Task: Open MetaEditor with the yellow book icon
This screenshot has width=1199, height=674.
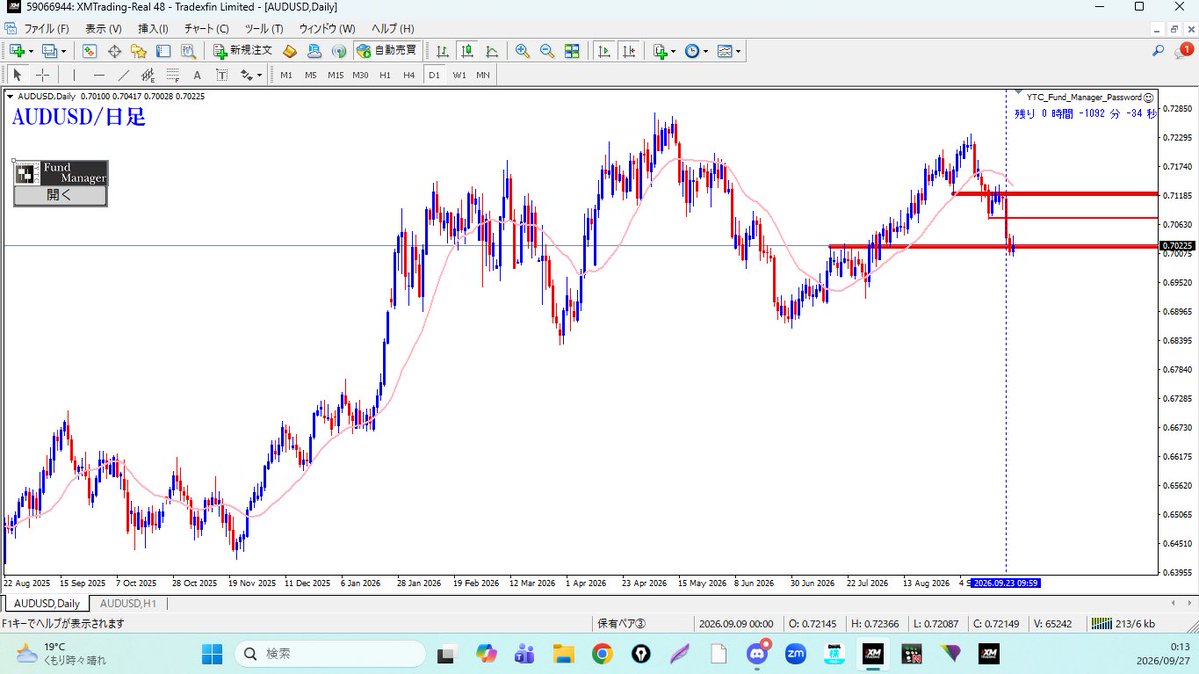Action: [x=290, y=51]
